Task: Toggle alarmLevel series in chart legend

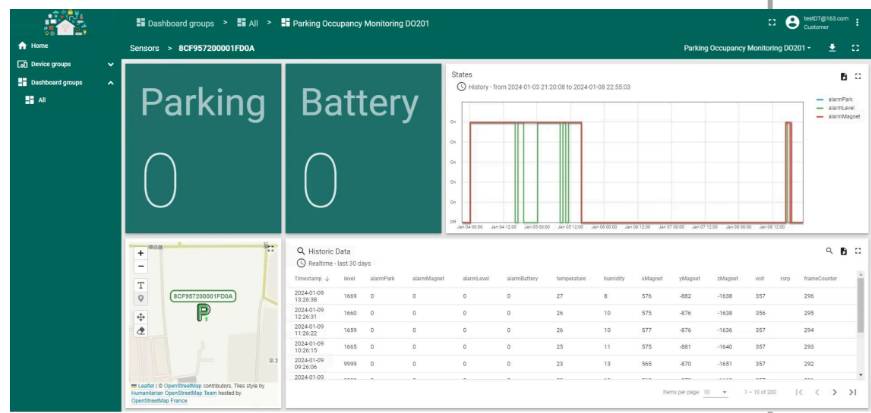Action: (x=838, y=108)
